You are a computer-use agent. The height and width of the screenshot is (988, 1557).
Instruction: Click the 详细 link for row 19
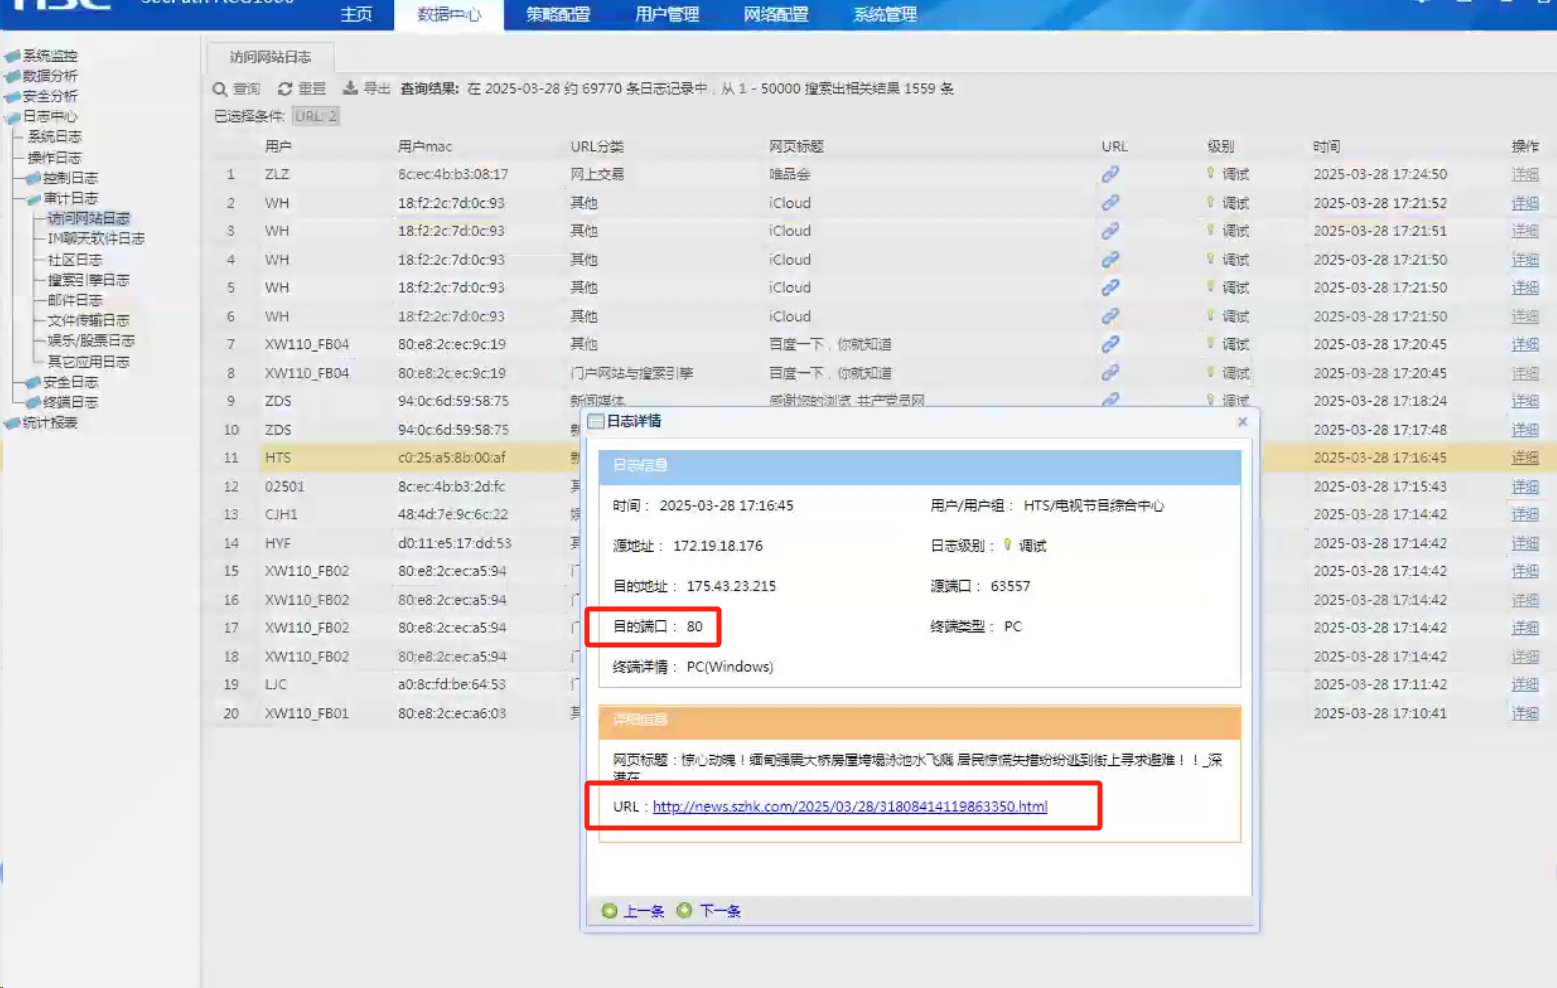pyautogui.click(x=1525, y=685)
